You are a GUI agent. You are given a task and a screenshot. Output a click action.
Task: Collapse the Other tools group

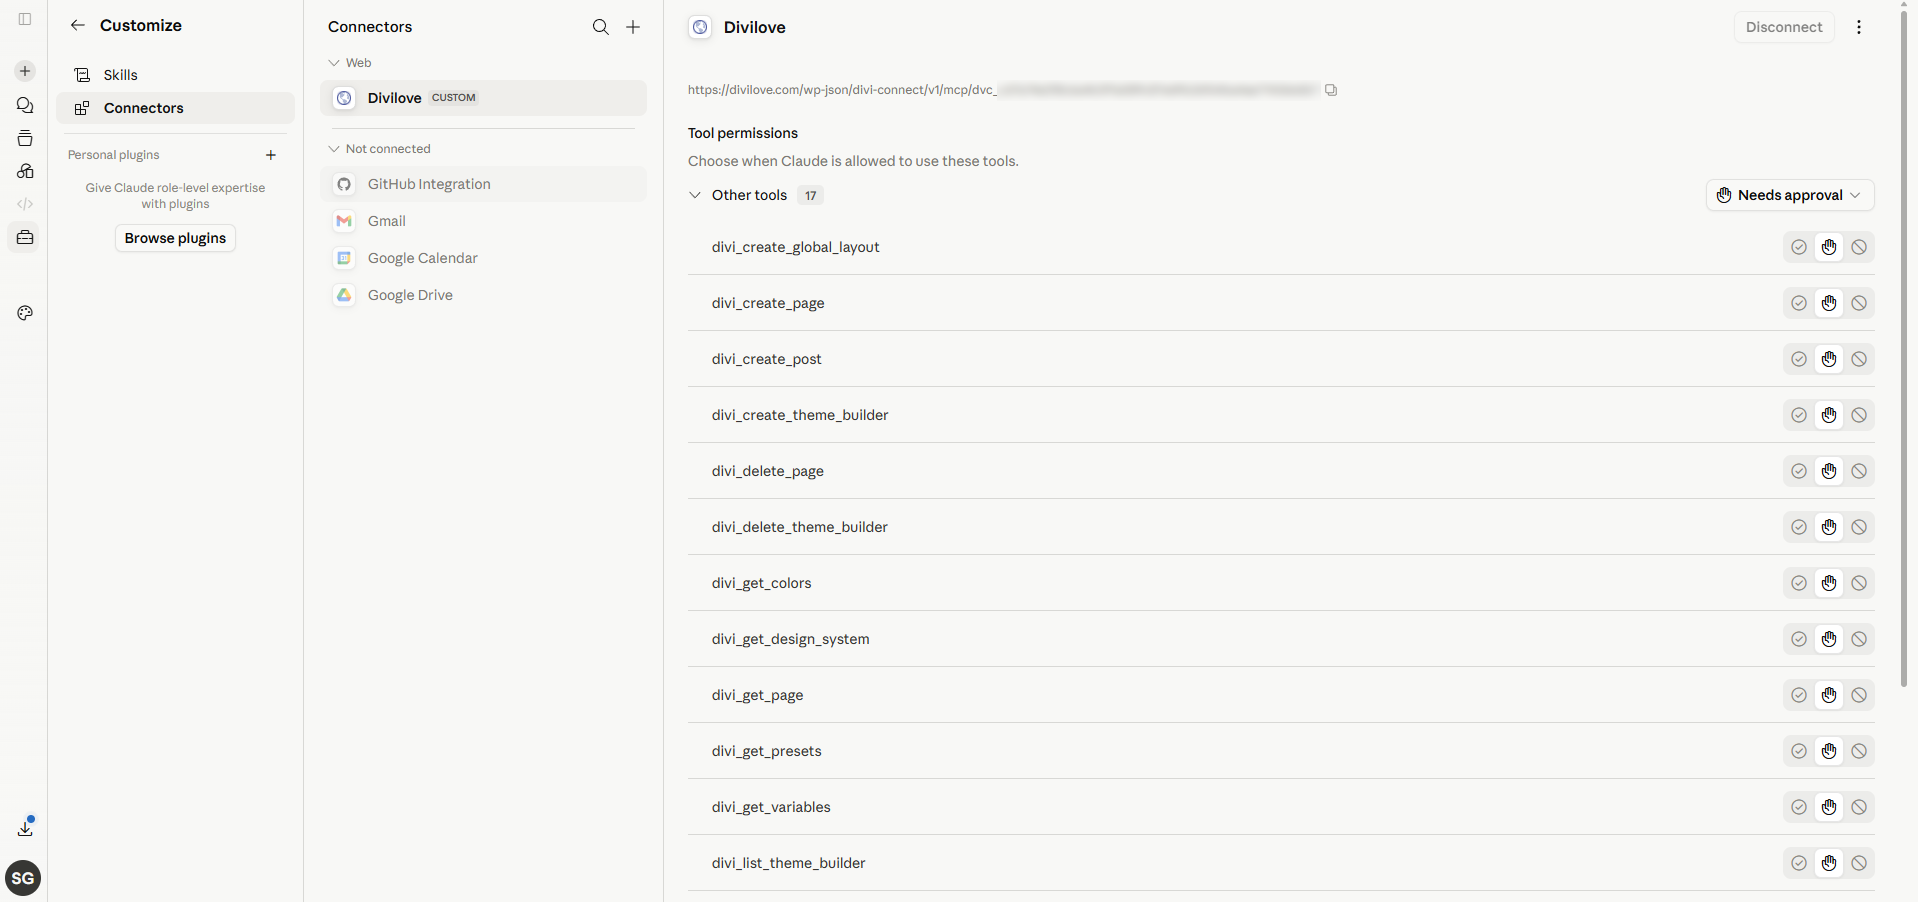695,195
